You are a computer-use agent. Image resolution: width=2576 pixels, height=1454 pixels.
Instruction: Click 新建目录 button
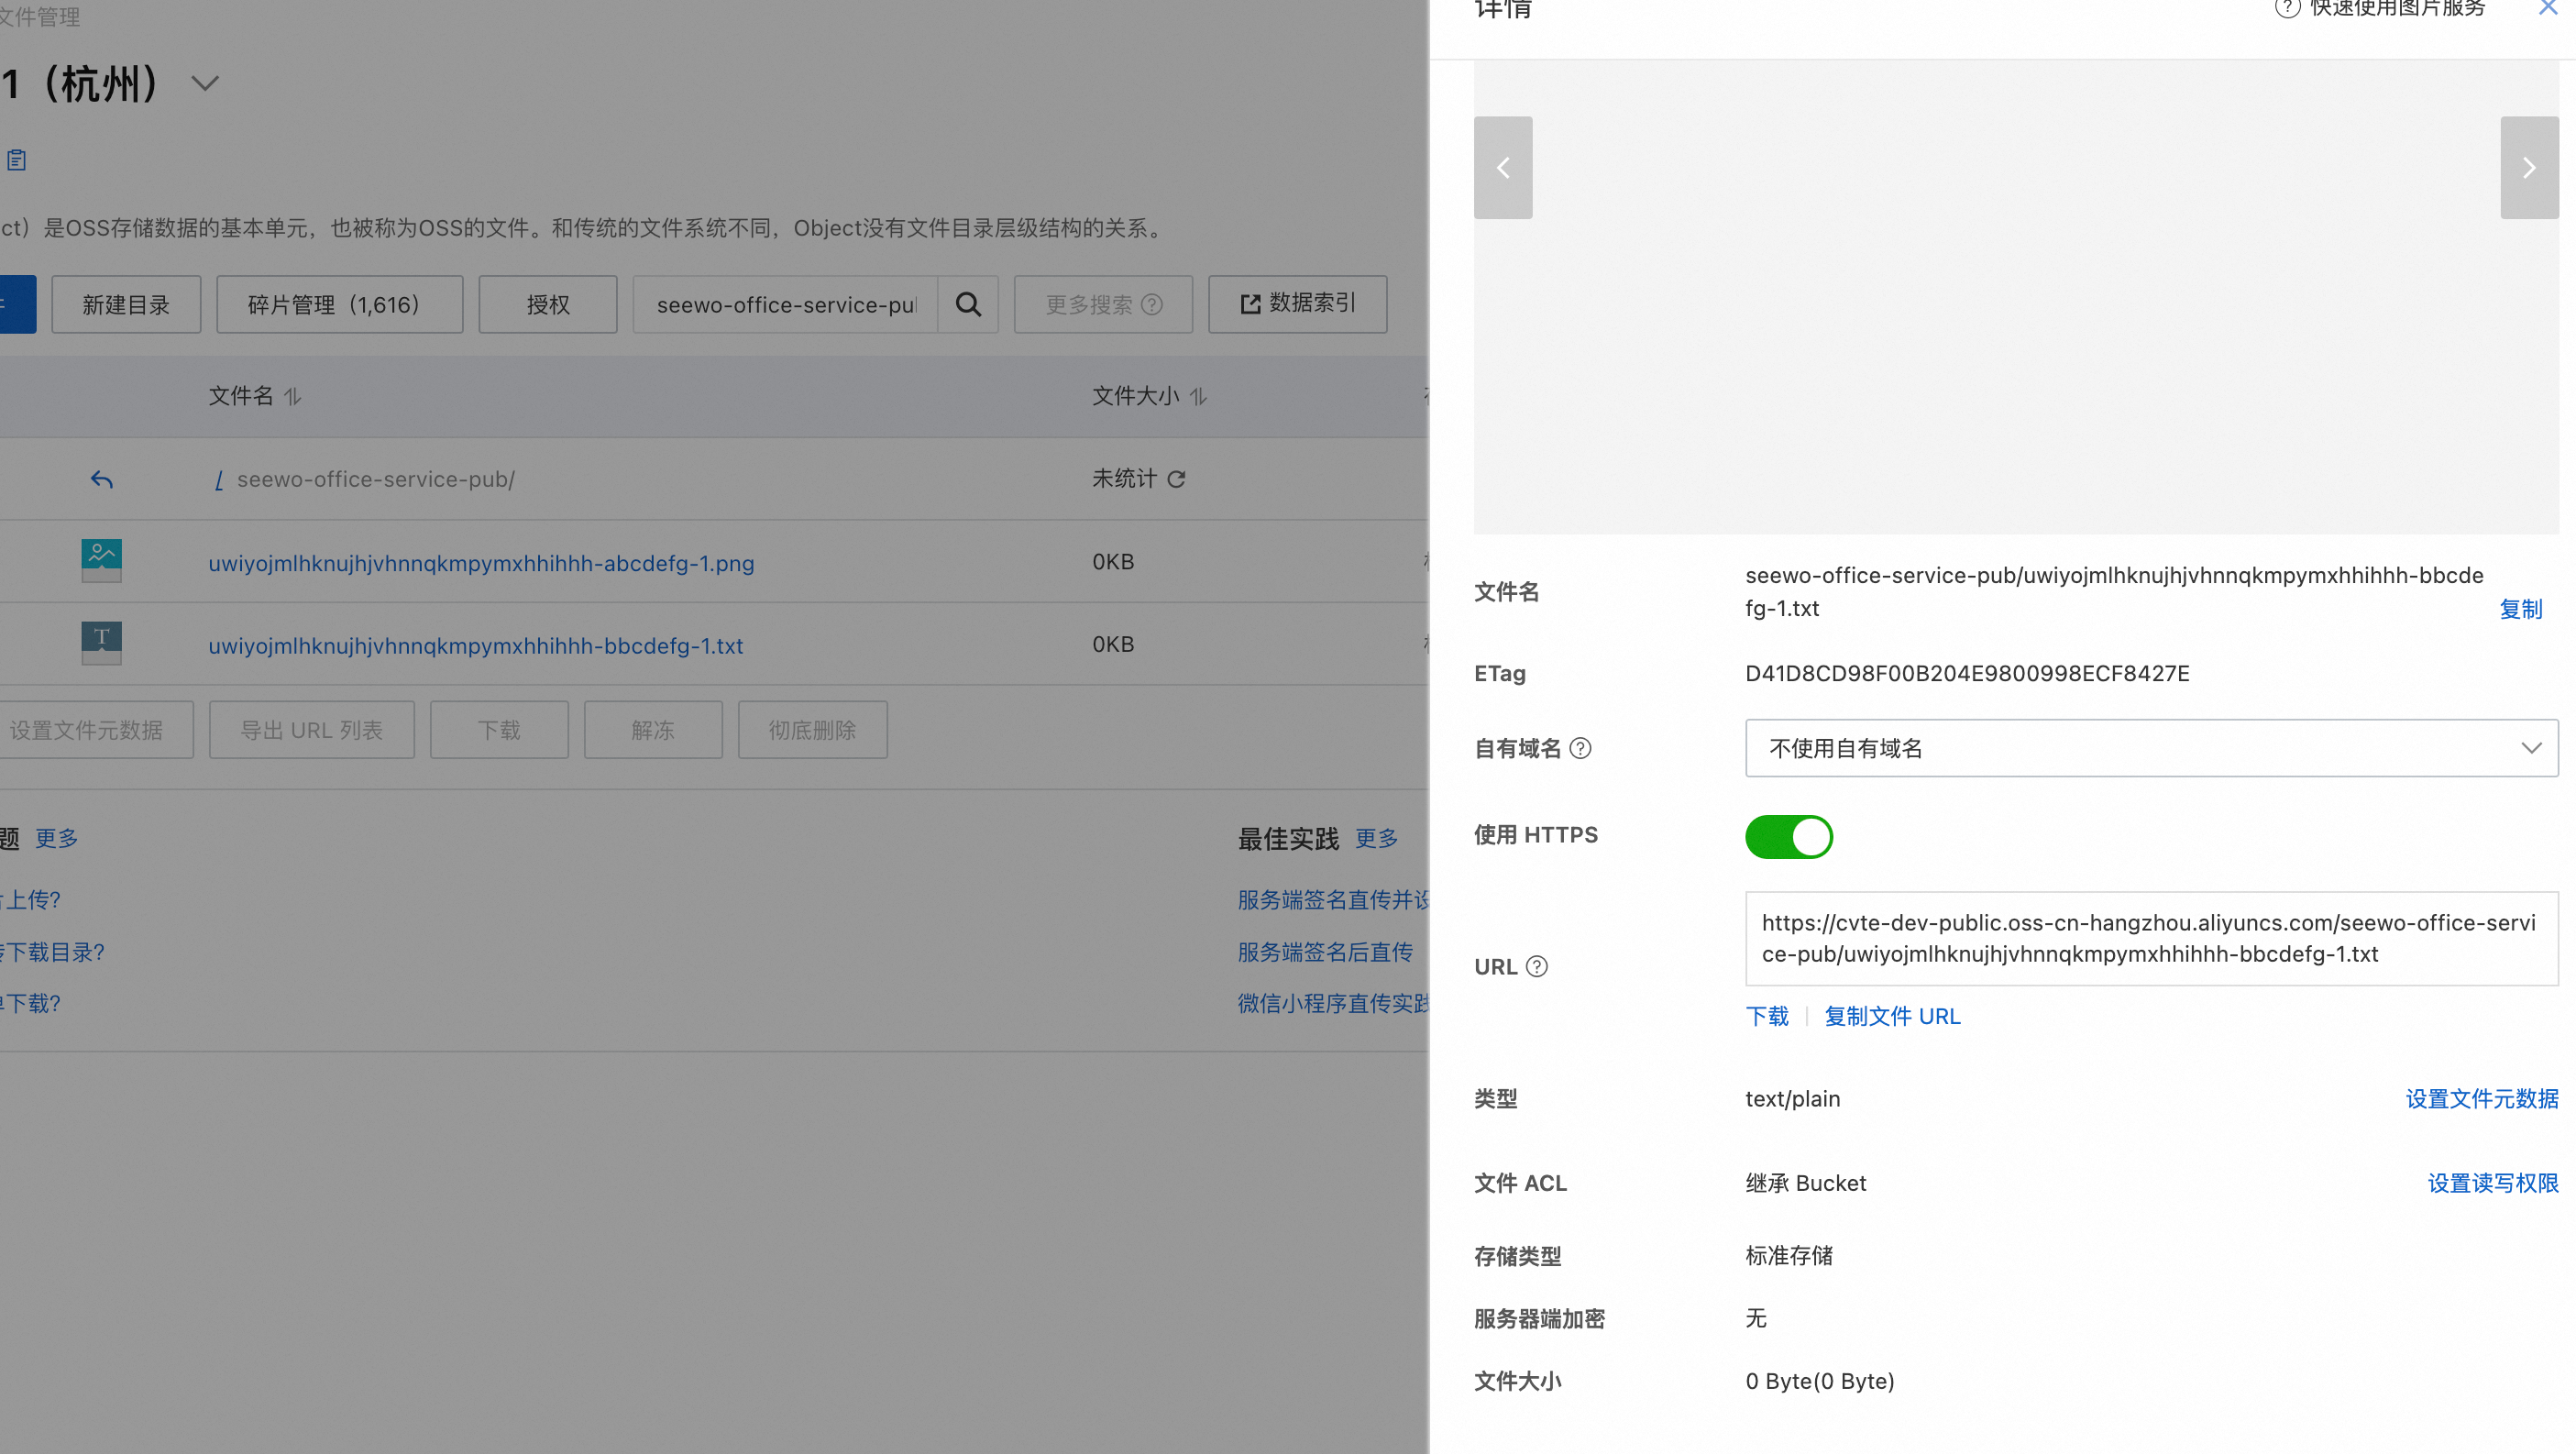click(126, 304)
